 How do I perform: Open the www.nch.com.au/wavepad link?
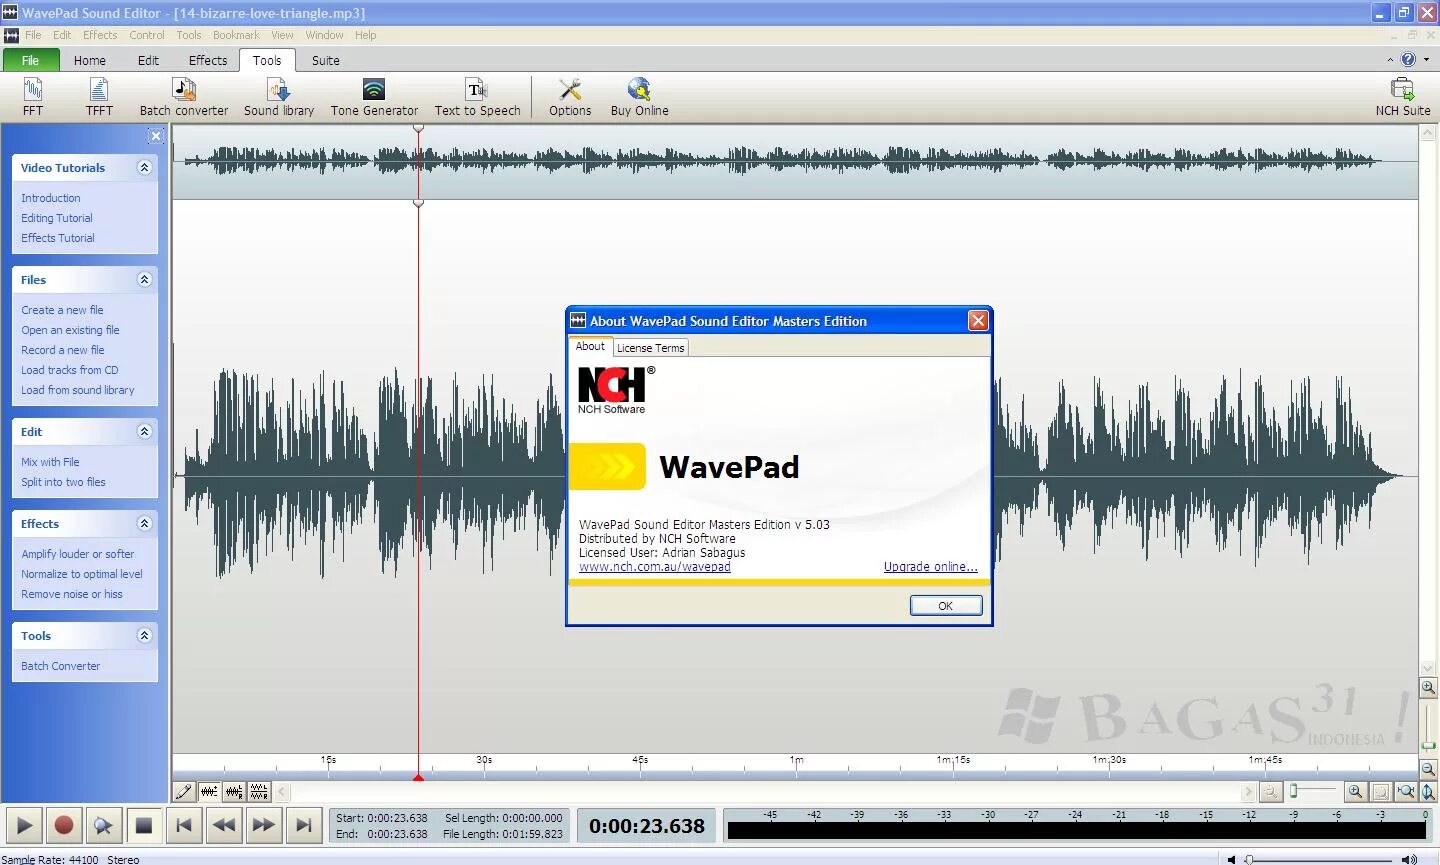[655, 567]
